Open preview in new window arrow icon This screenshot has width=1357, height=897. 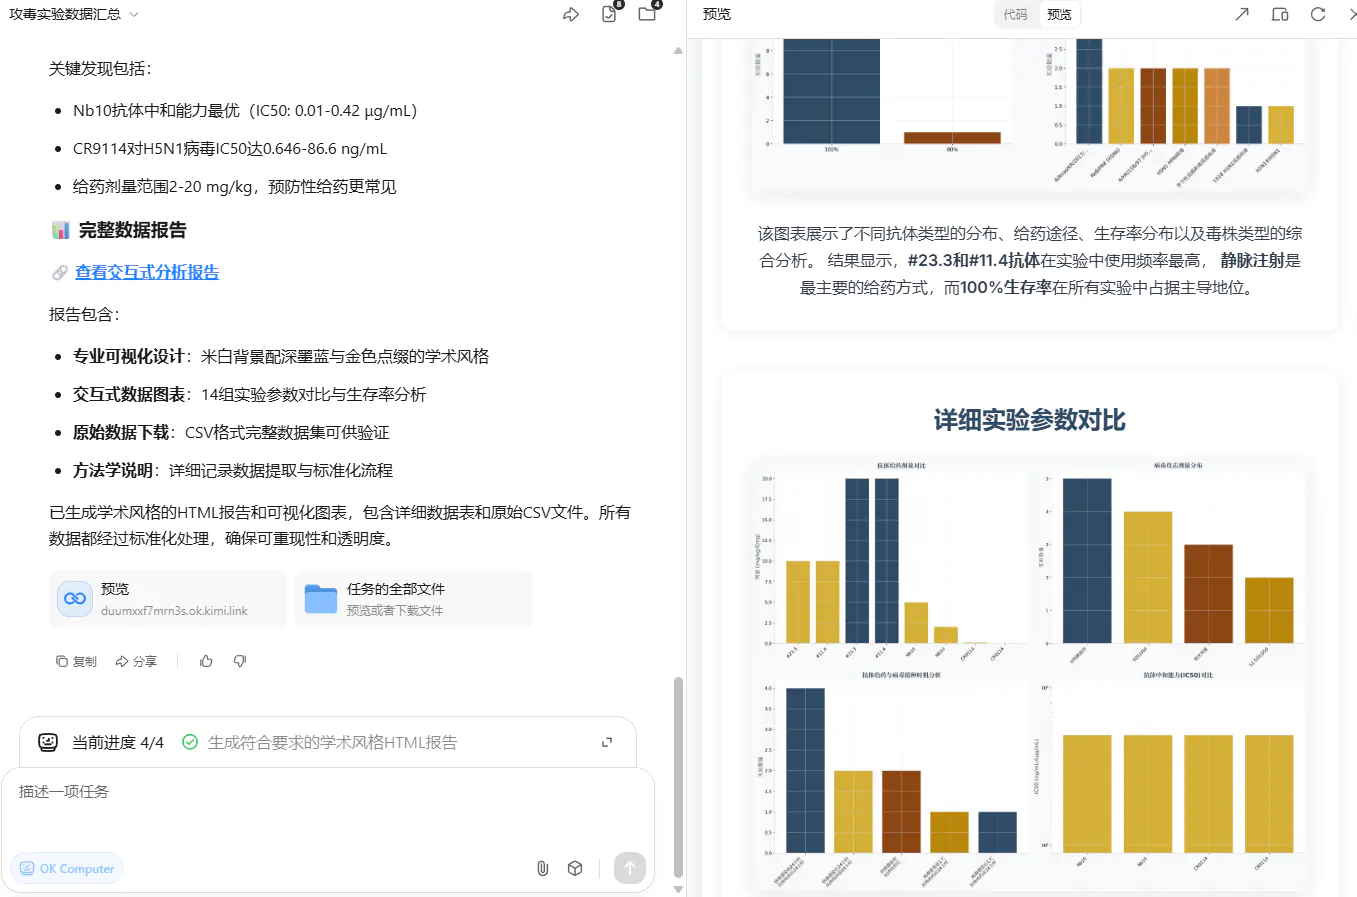[x=1241, y=14]
